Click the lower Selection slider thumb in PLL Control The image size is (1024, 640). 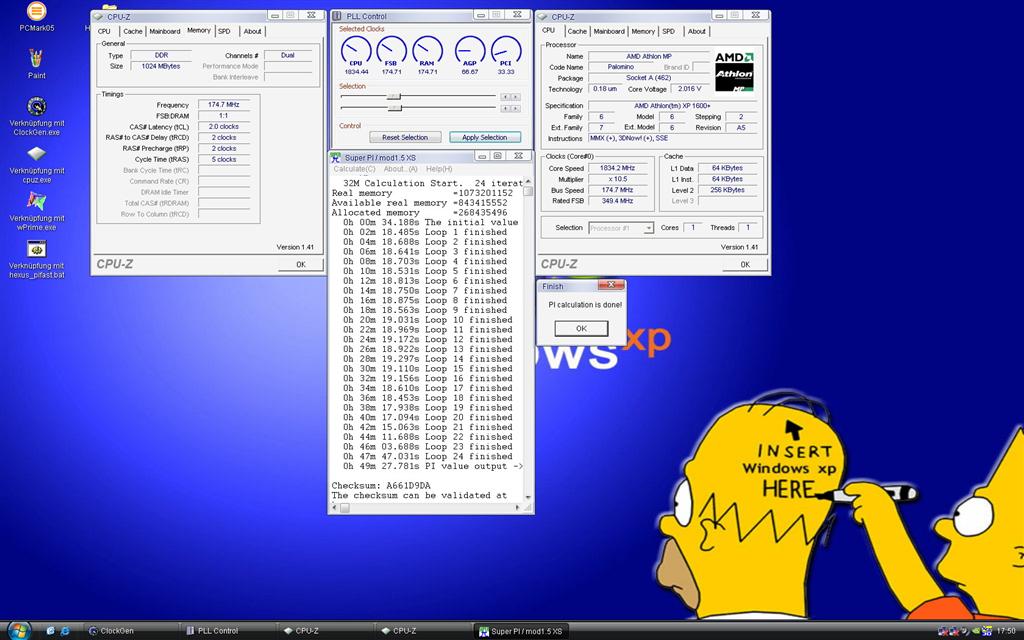[x=394, y=108]
